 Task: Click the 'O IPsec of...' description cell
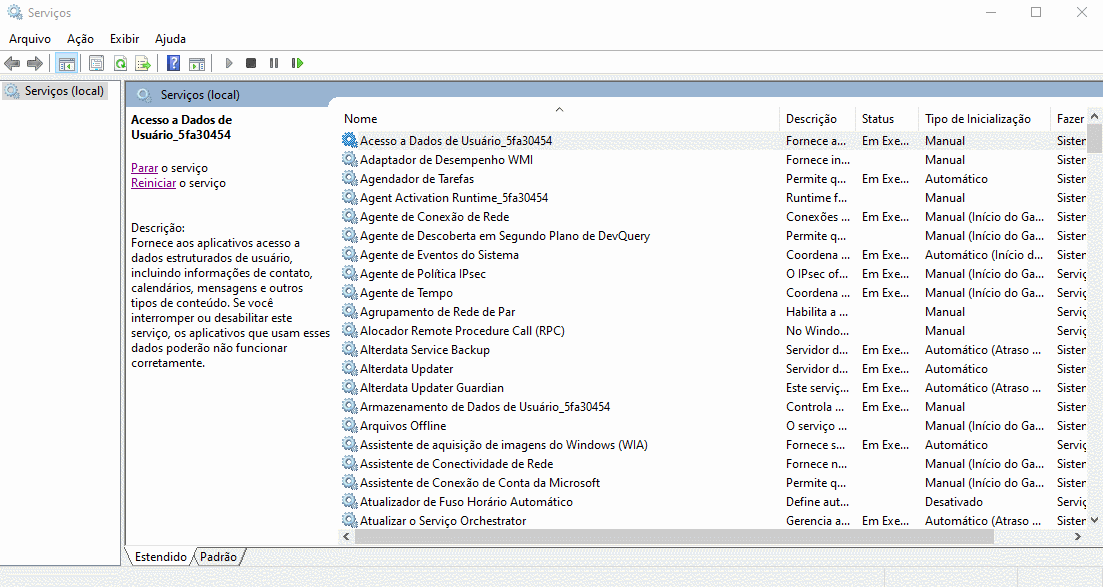pyautogui.click(x=817, y=273)
